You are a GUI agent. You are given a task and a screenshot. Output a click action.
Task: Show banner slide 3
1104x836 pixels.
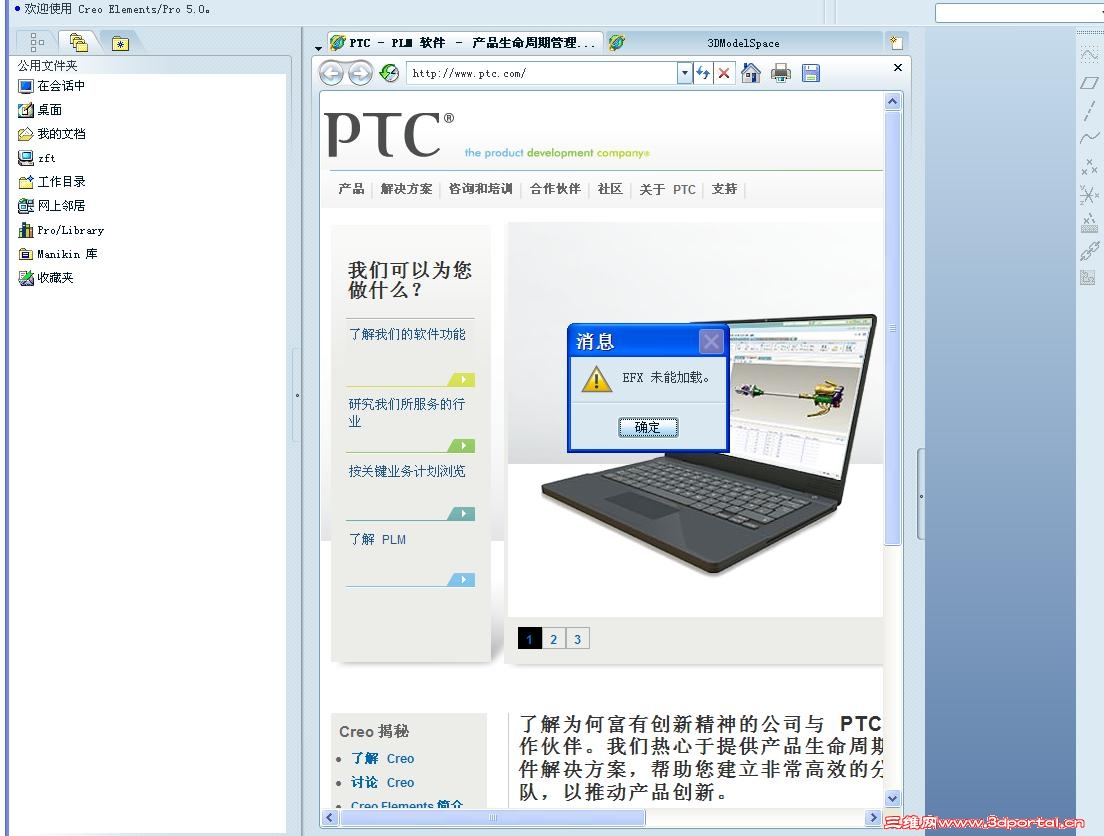pyautogui.click(x=577, y=639)
